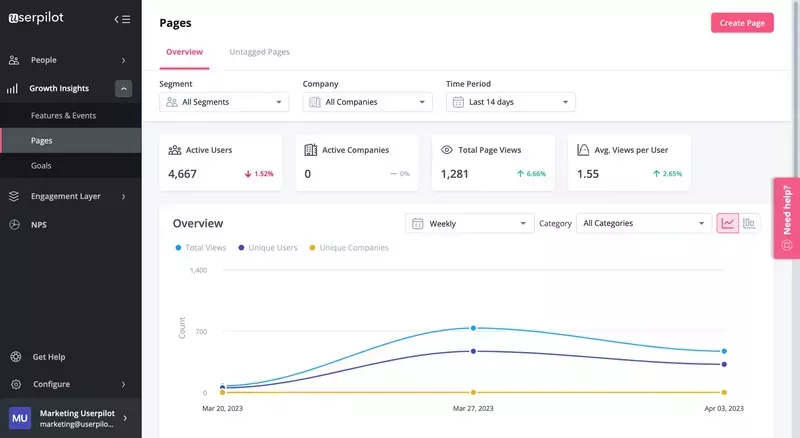Viewport: 800px width, 438px height.
Task: Open the Weekly interval dropdown
Action: pyautogui.click(x=468, y=224)
